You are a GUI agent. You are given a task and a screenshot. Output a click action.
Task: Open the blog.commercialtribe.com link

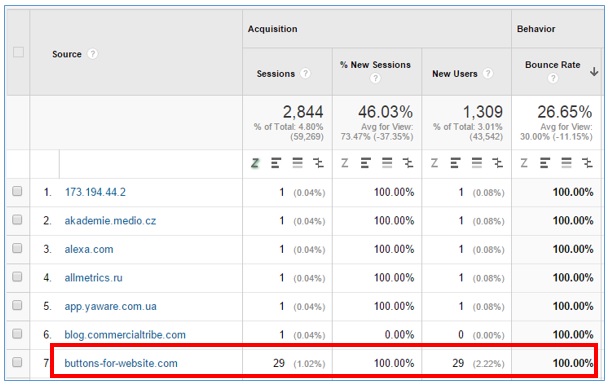pos(125,335)
